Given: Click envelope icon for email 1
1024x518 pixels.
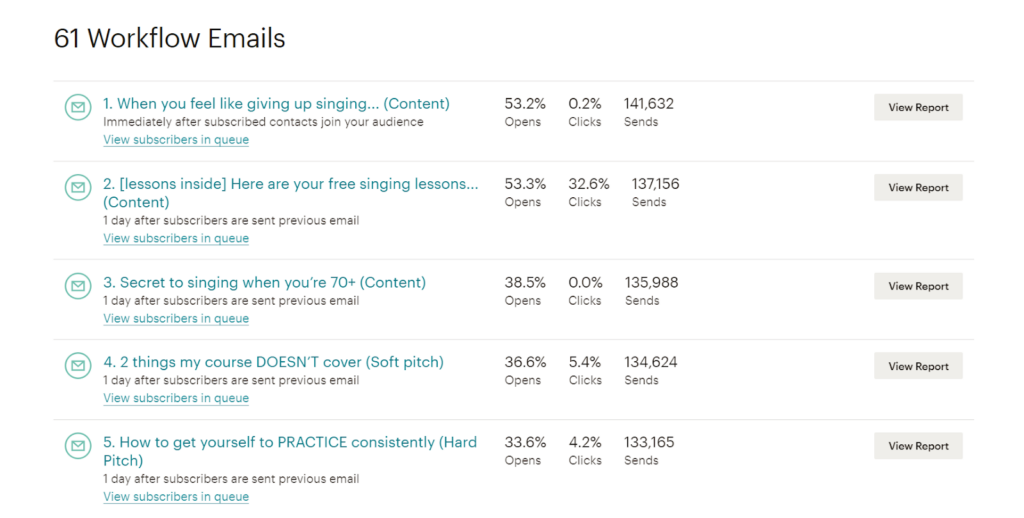Looking at the screenshot, I should [78, 107].
